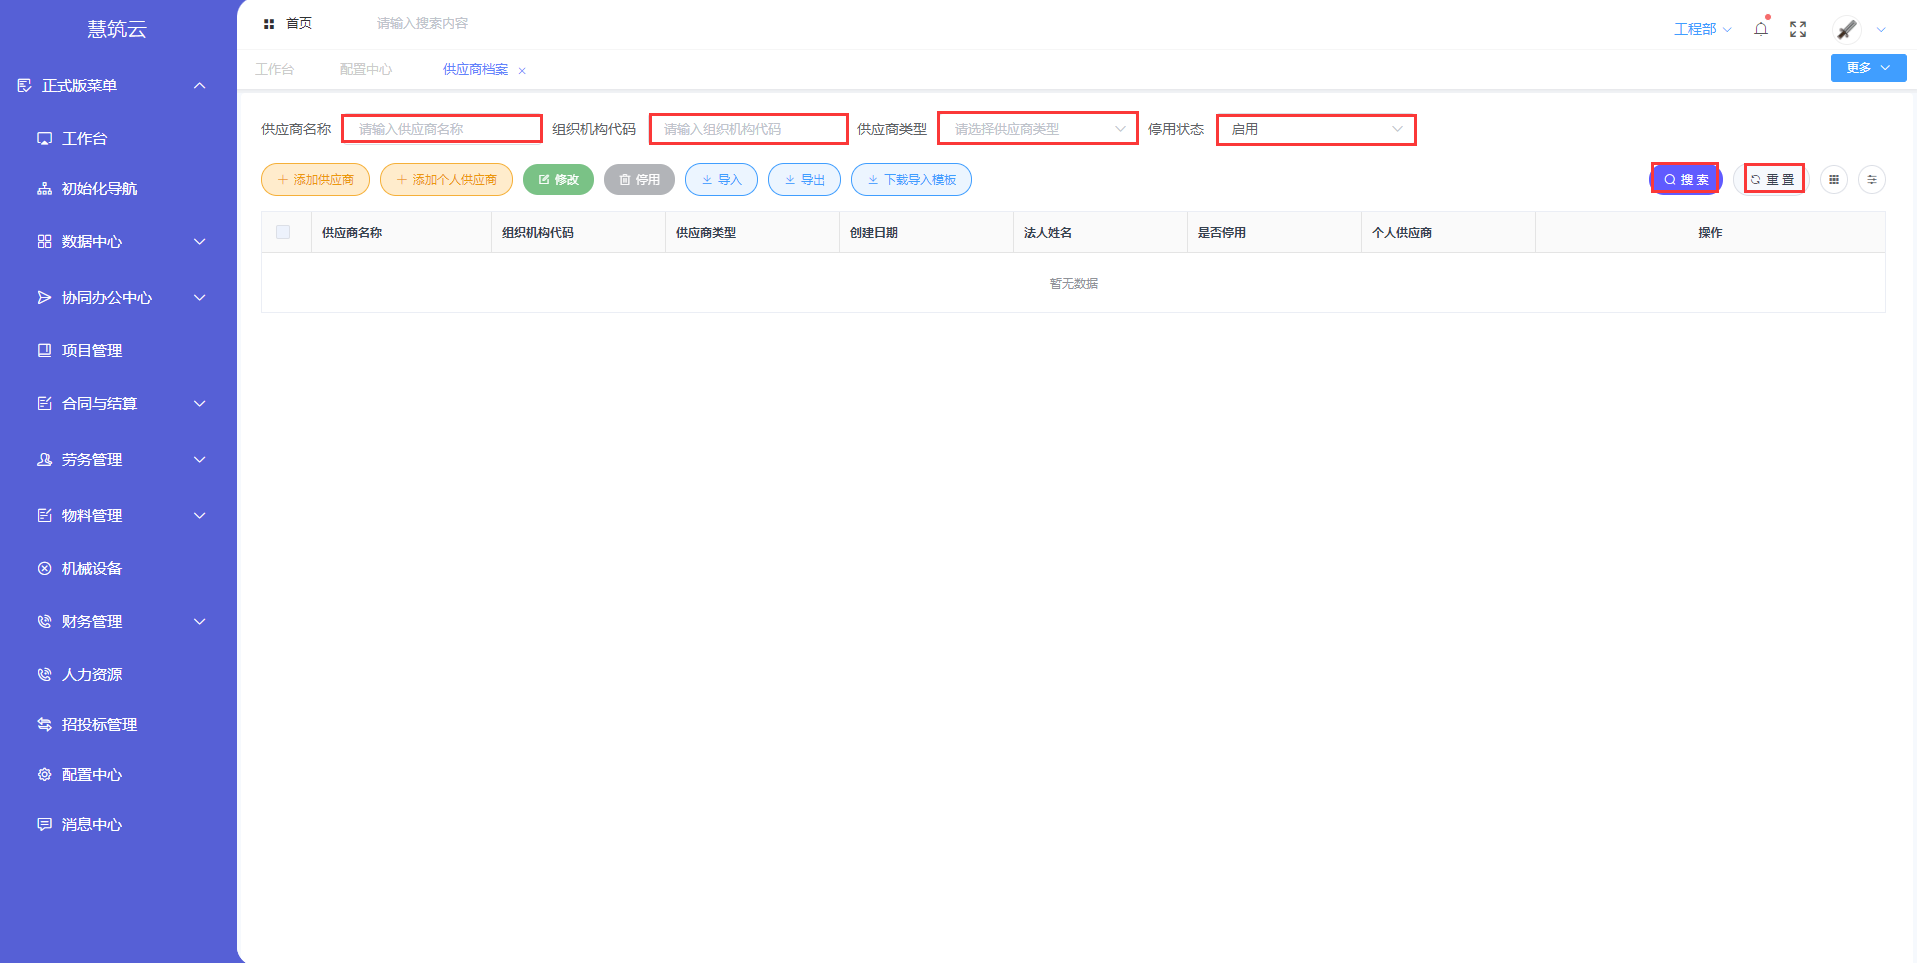The image size is (1917, 963).
Task: Click the 慧筑云 logo title
Action: pyautogui.click(x=117, y=29)
